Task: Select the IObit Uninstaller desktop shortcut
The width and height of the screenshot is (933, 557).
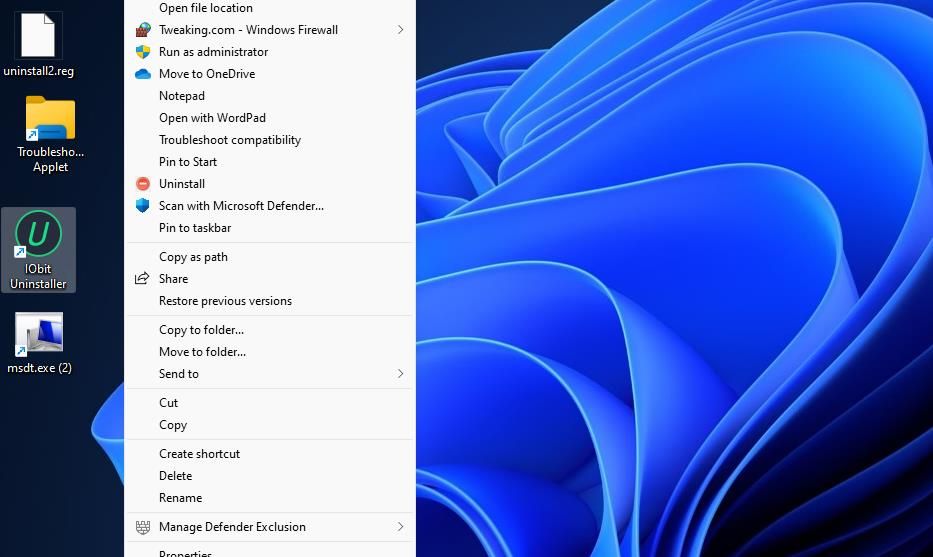Action: coord(38,236)
